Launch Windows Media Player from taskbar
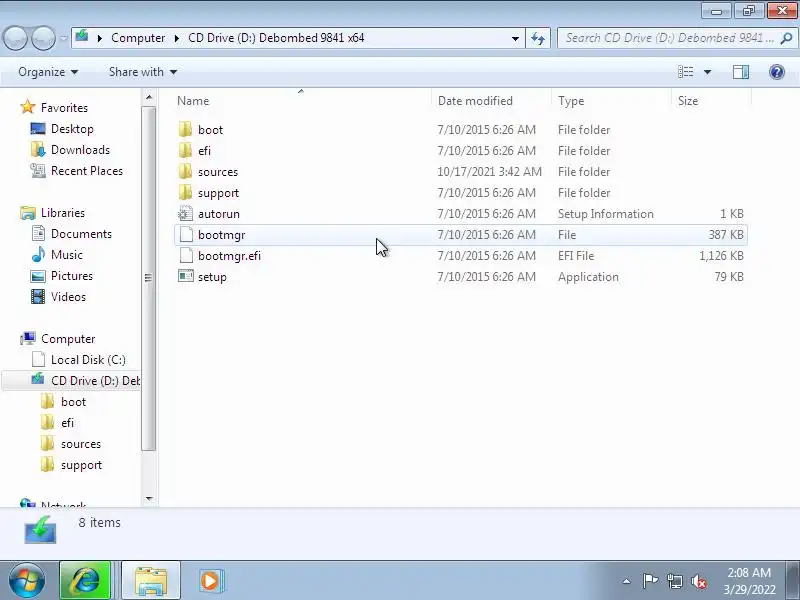This screenshot has width=800, height=600. click(x=210, y=581)
